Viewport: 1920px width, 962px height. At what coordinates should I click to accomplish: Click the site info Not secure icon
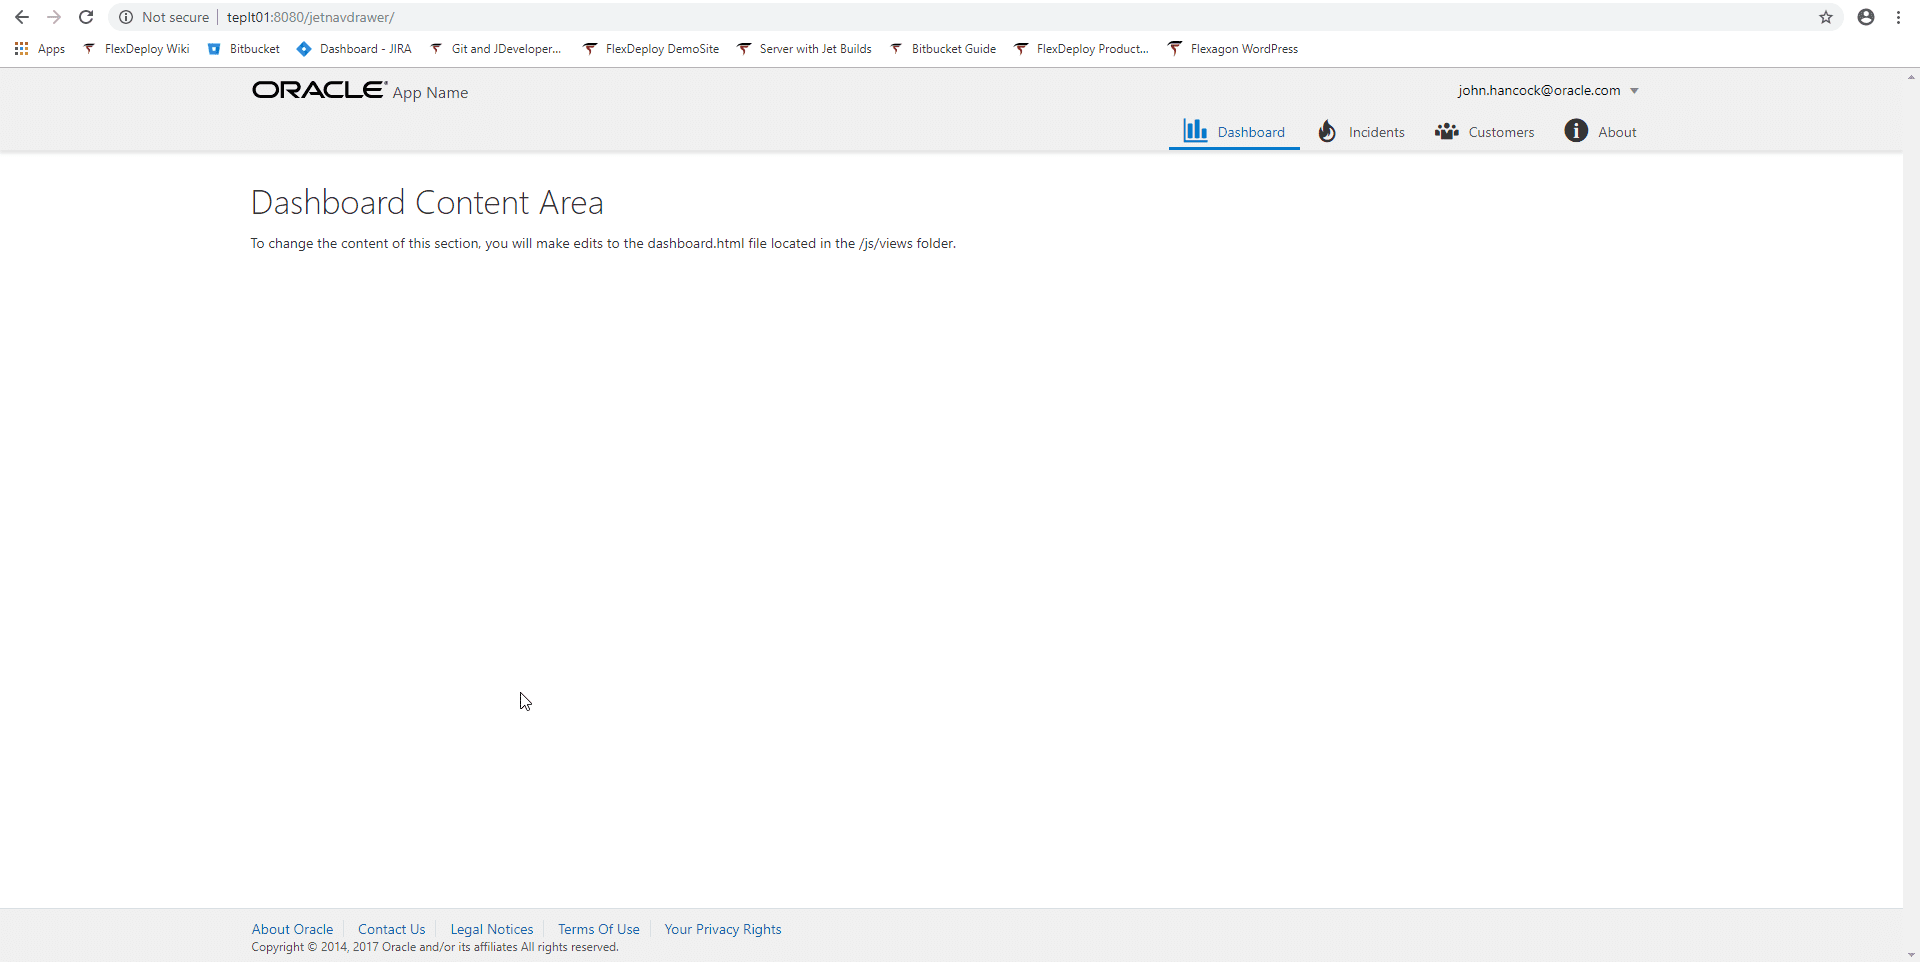click(x=126, y=17)
